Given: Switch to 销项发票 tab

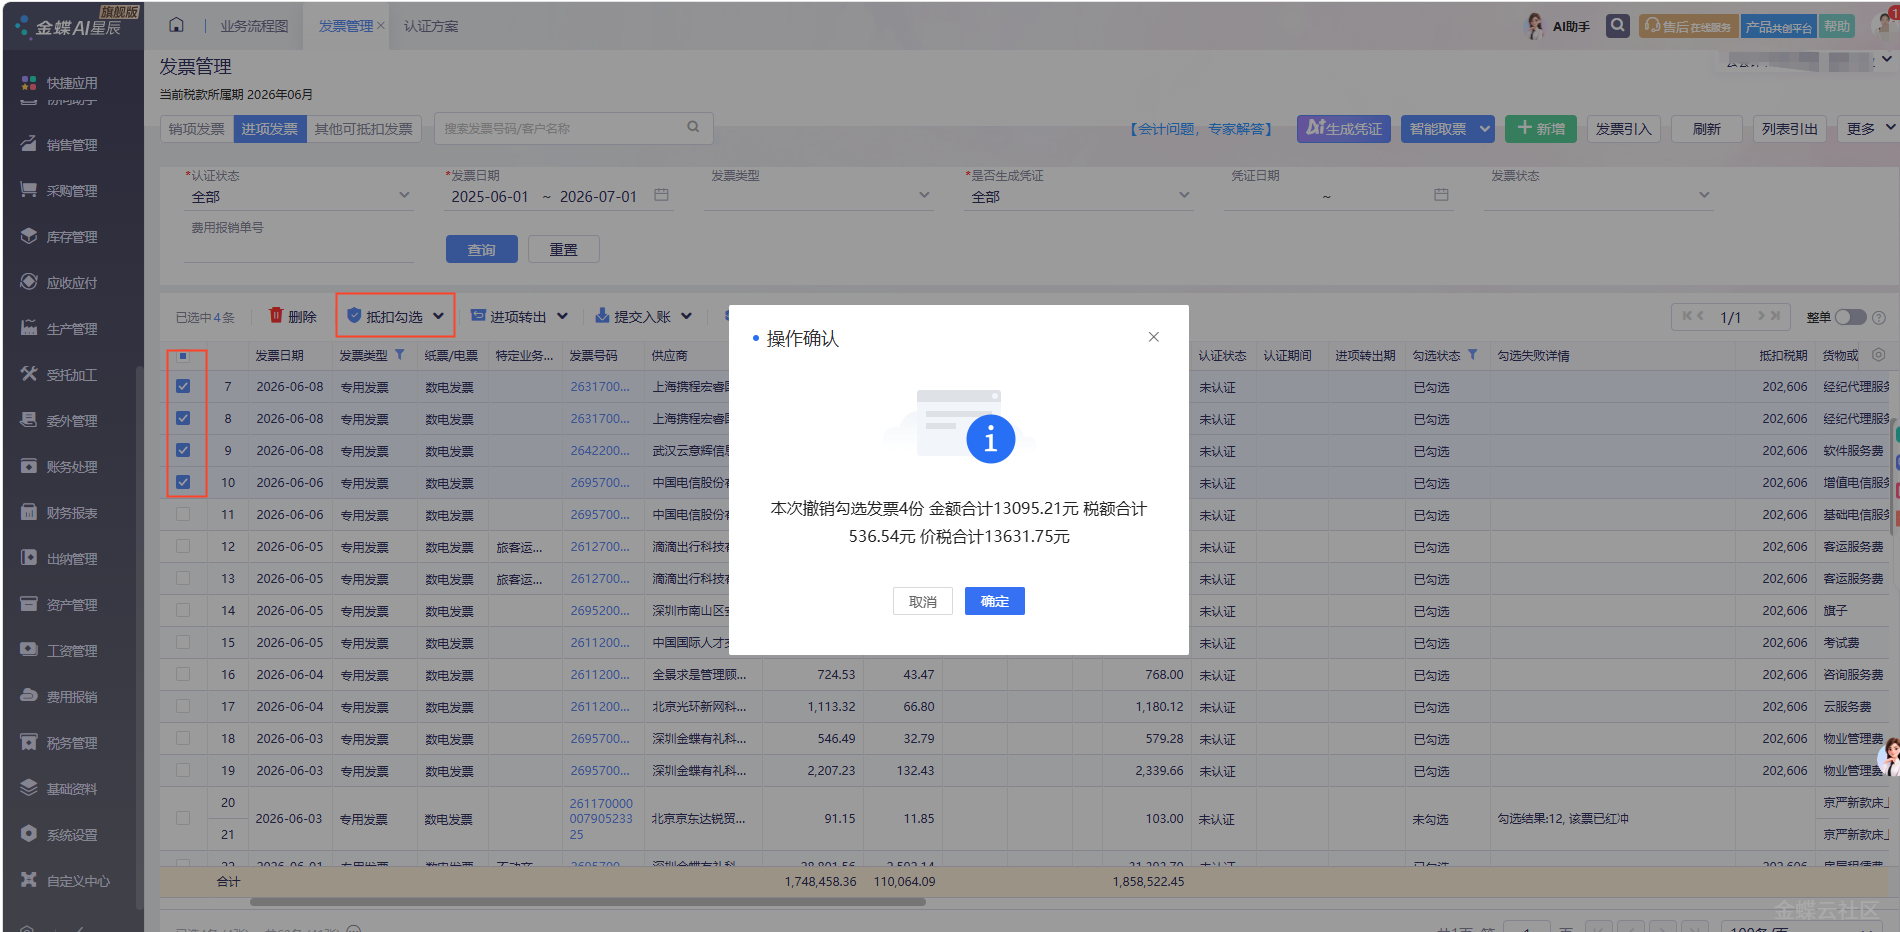Looking at the screenshot, I should coord(197,129).
